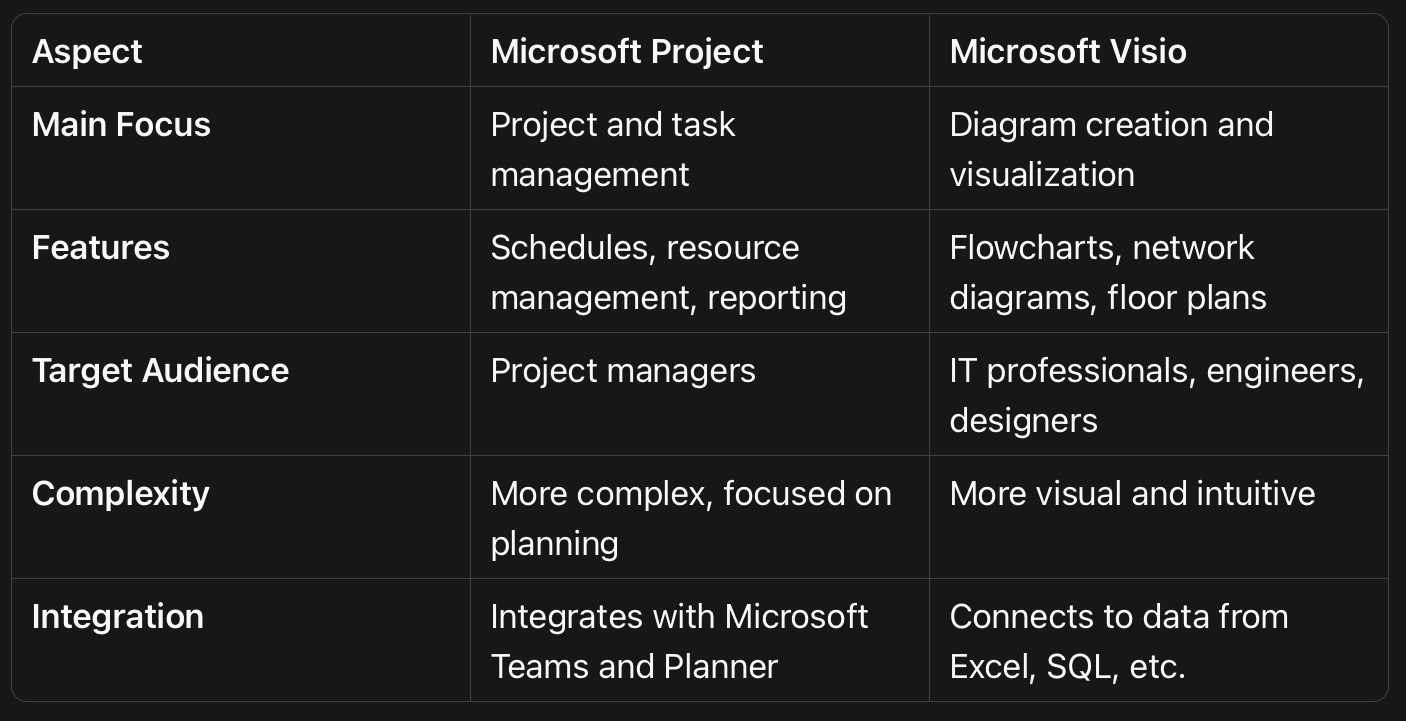Select 'Integrates with Microsoft Teams and Planner' cell
1406x721 pixels.
679,641
